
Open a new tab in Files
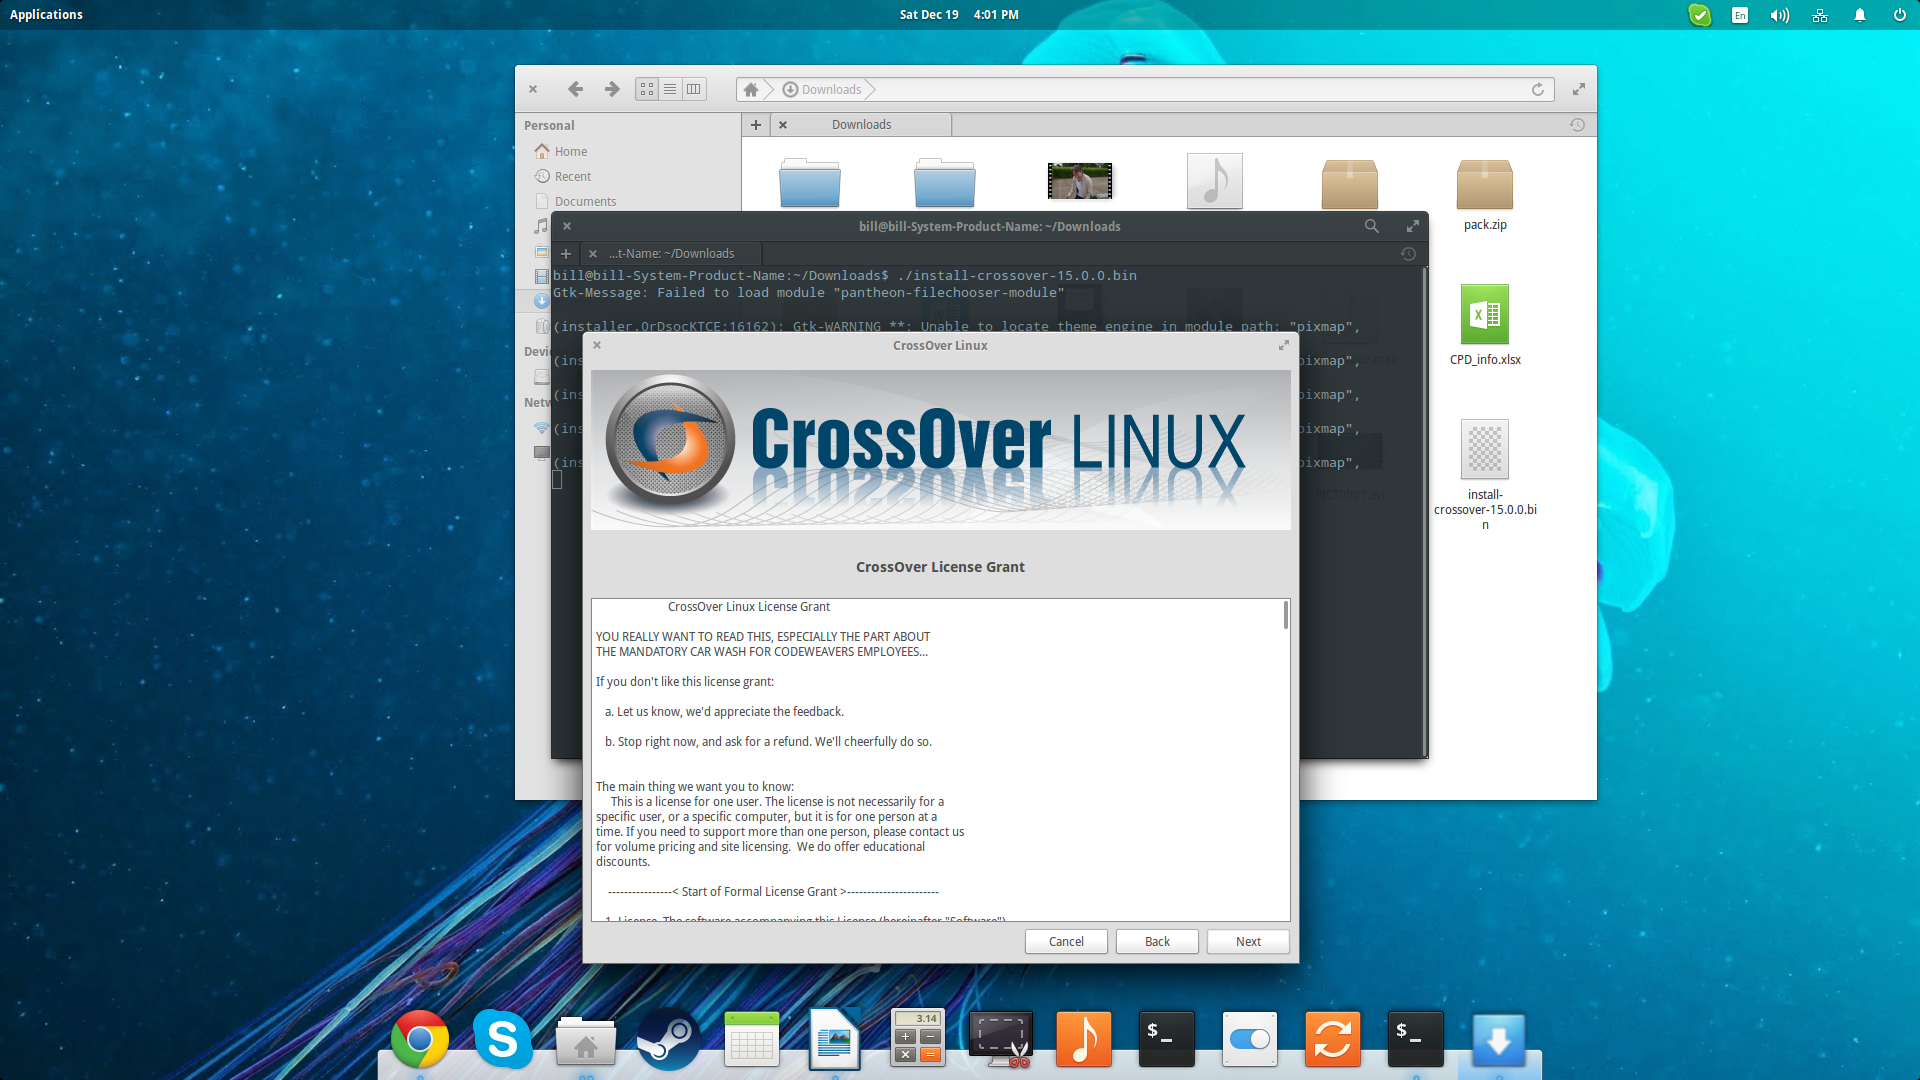[x=756, y=124]
